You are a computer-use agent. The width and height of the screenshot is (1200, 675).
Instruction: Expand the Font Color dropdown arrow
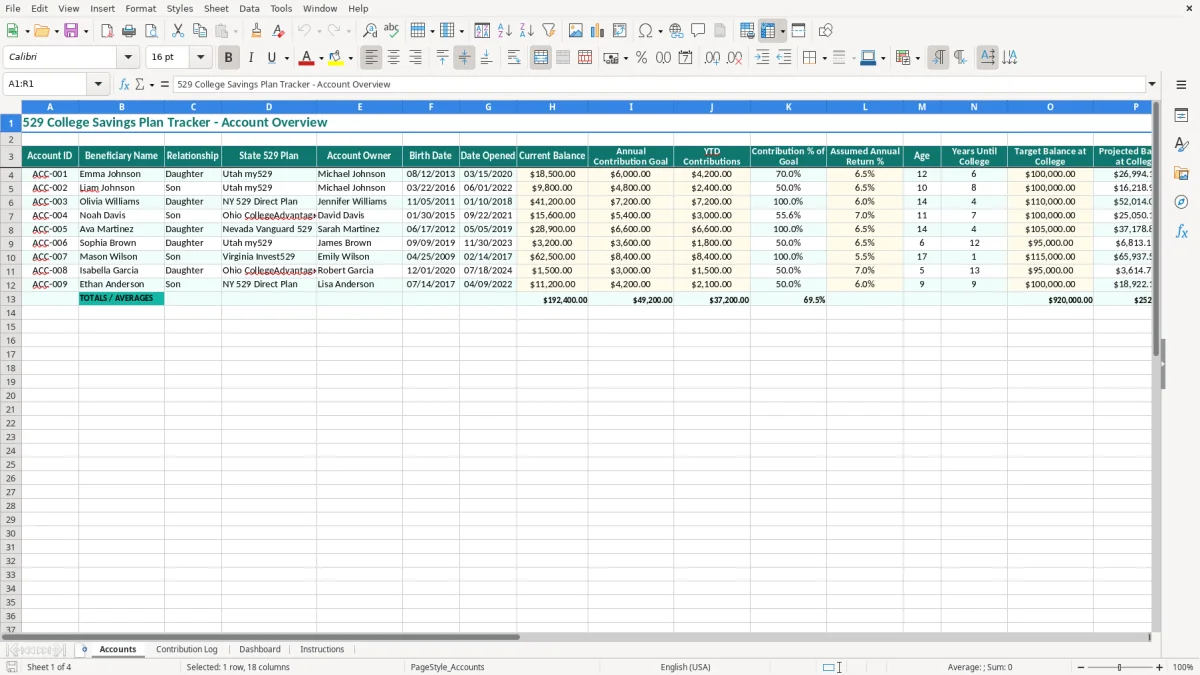[x=320, y=58]
